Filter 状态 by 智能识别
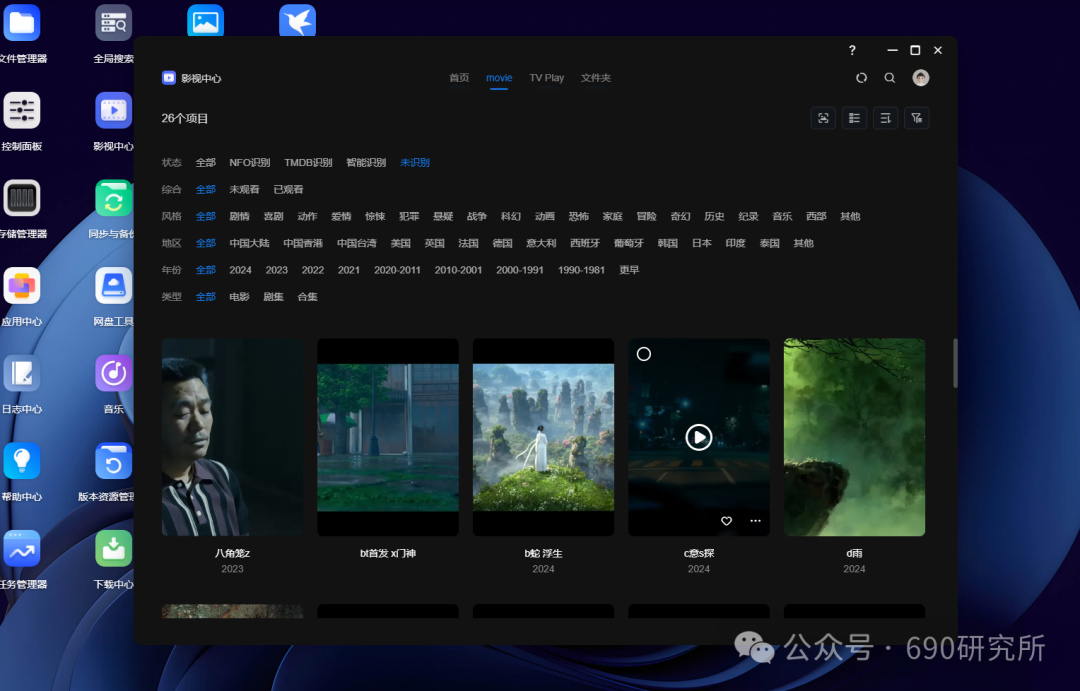The height and width of the screenshot is (691, 1080). tap(366, 163)
